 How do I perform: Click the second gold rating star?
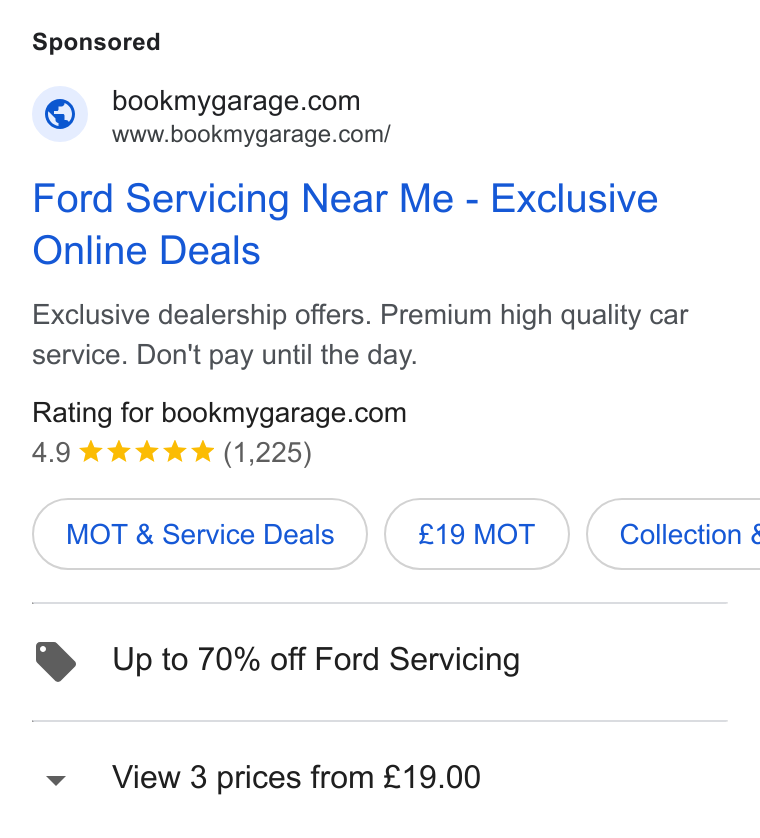[119, 452]
